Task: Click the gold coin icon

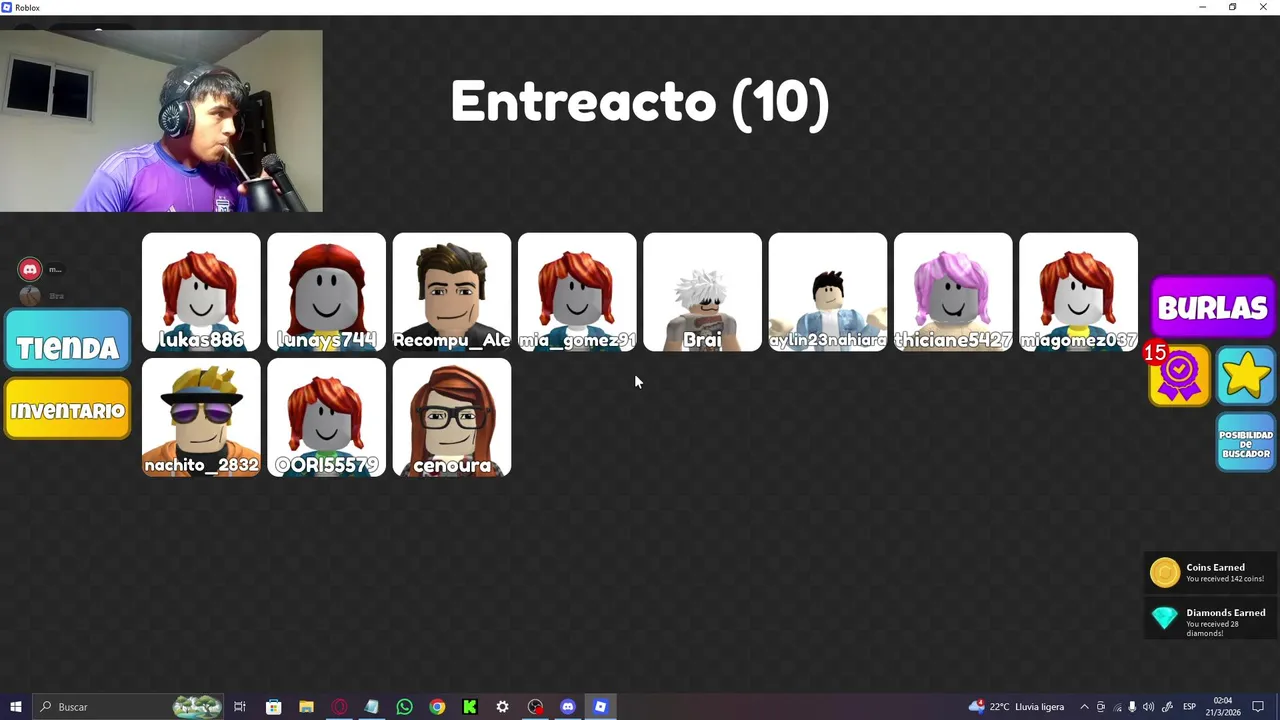Action: coord(1165,572)
